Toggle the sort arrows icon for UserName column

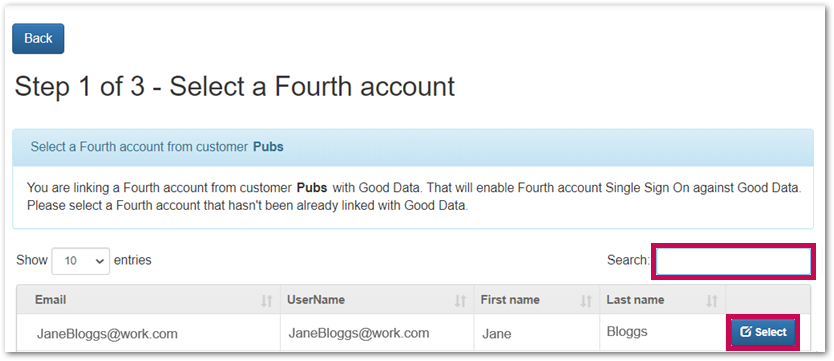pyautogui.click(x=460, y=301)
